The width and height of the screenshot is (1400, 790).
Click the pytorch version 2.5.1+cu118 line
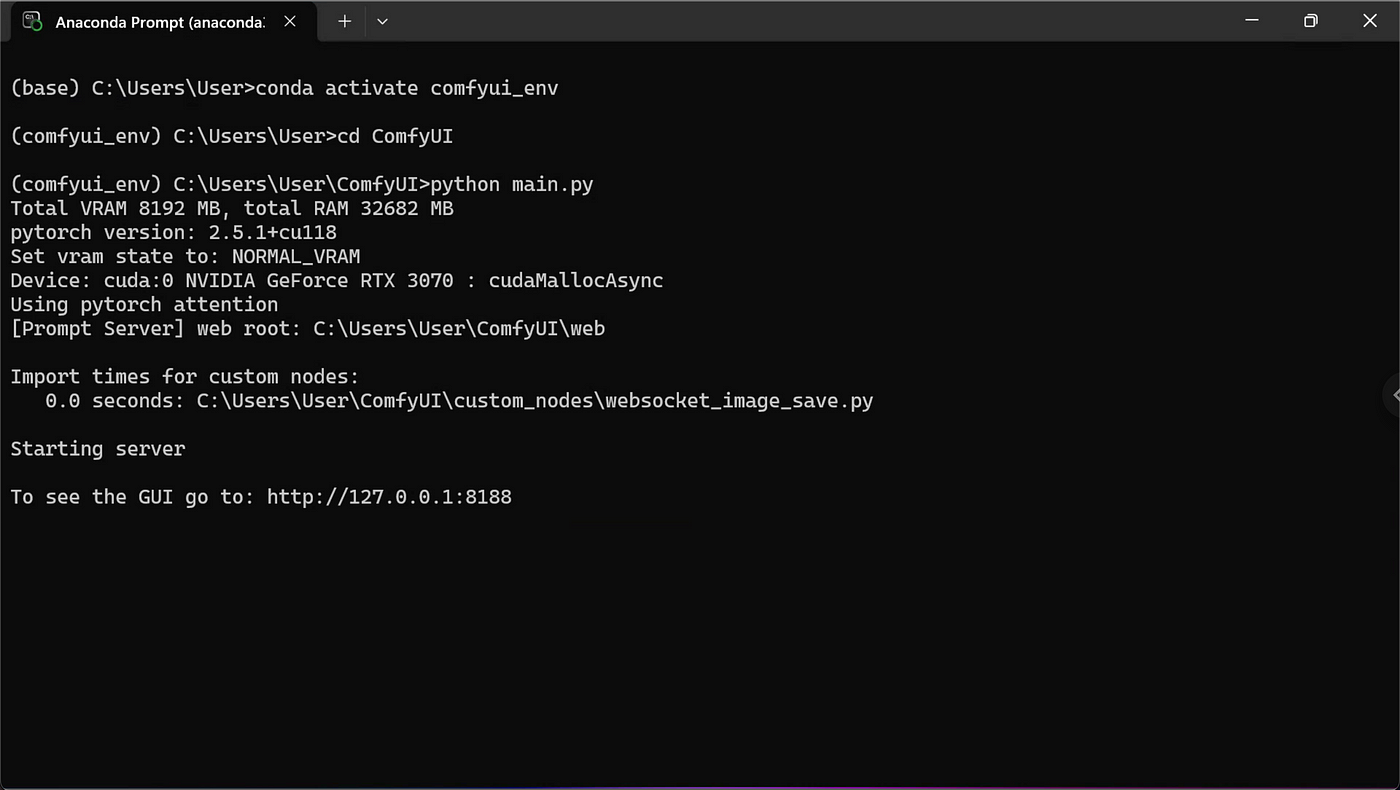point(173,232)
